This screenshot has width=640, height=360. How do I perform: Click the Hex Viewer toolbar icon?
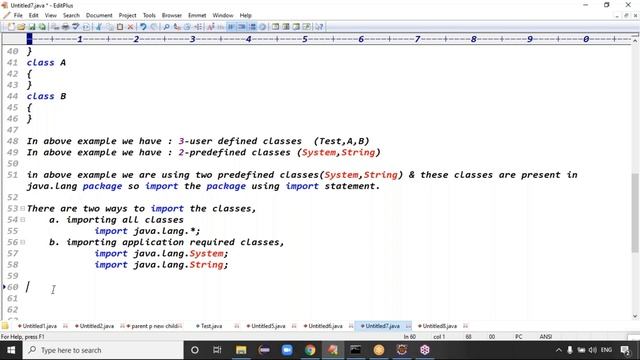point(221,27)
